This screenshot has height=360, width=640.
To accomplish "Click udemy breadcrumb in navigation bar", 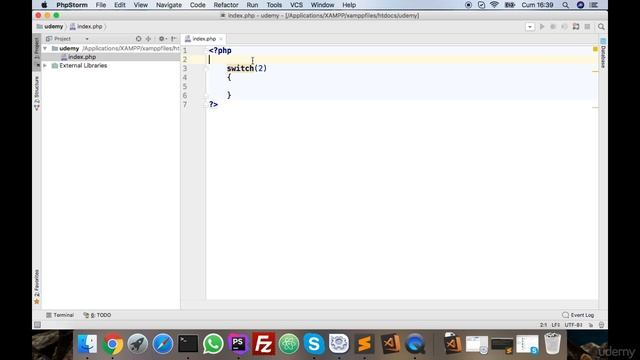I will (x=50, y=27).
